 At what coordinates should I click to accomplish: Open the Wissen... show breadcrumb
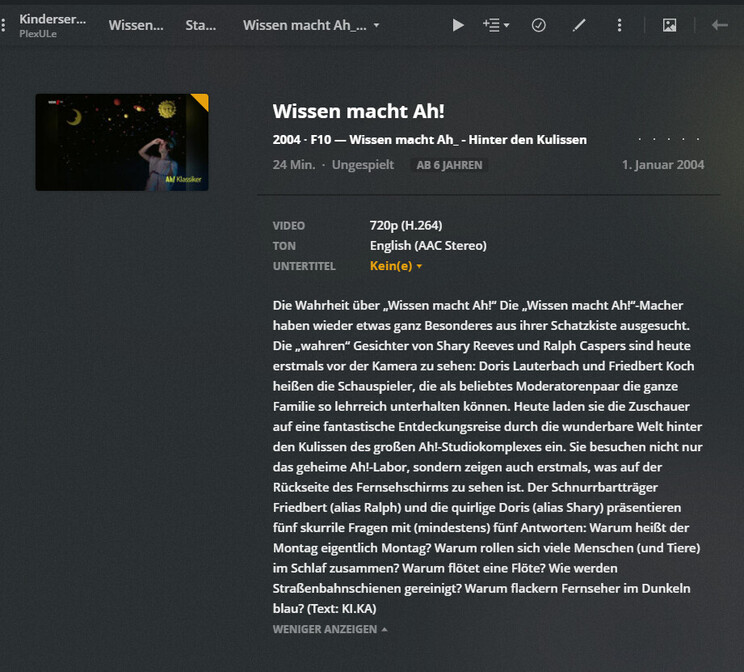(x=136, y=25)
